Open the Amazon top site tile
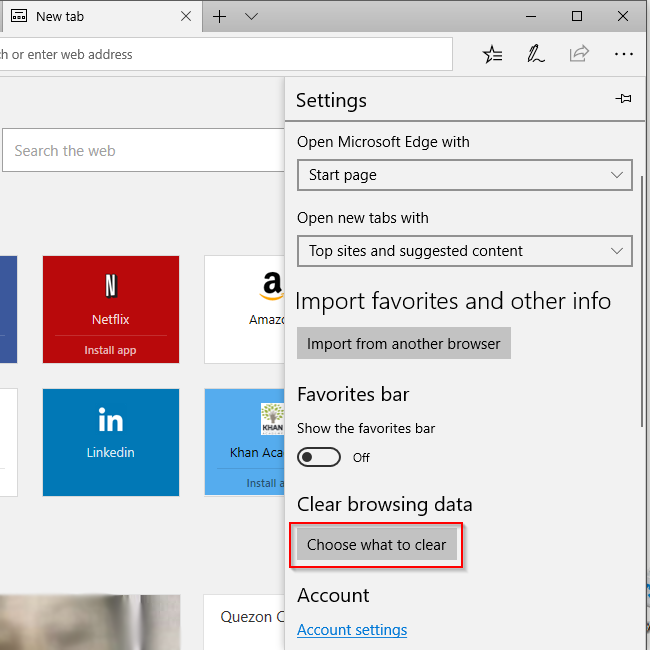This screenshot has width=650, height=650. click(x=245, y=309)
